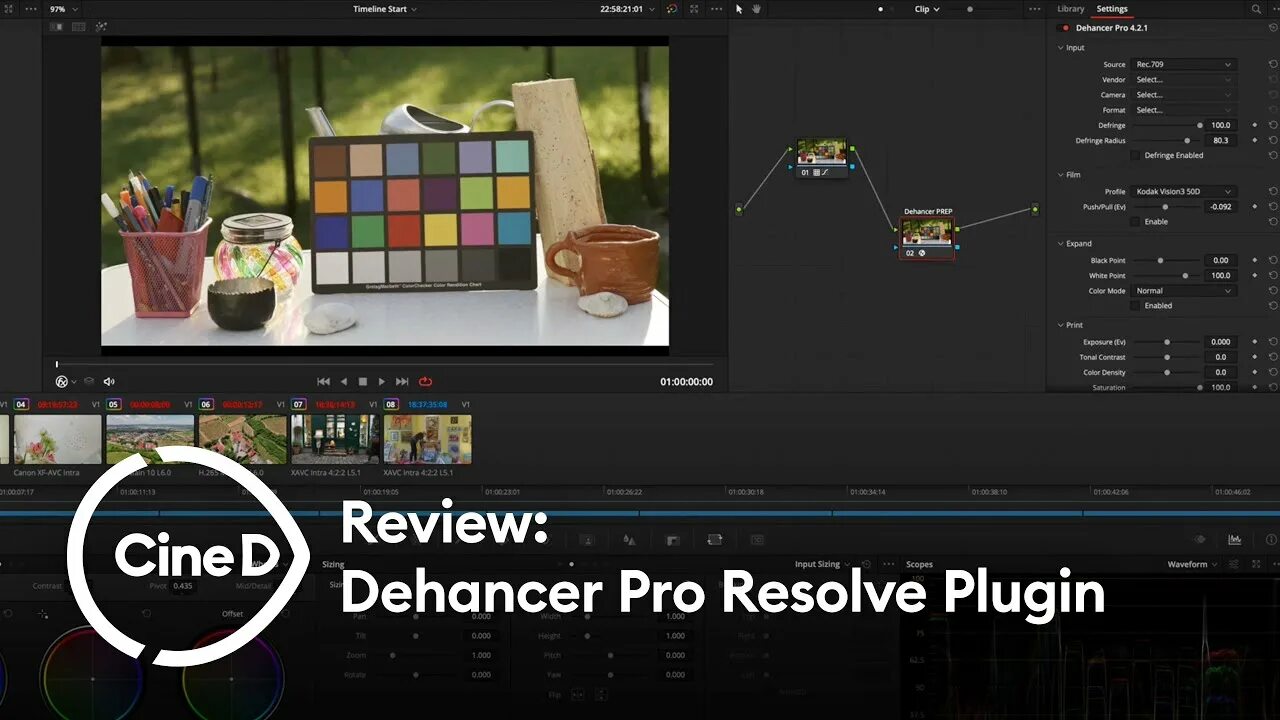Open the viewer overlay tool icon by transport

(x=62, y=381)
